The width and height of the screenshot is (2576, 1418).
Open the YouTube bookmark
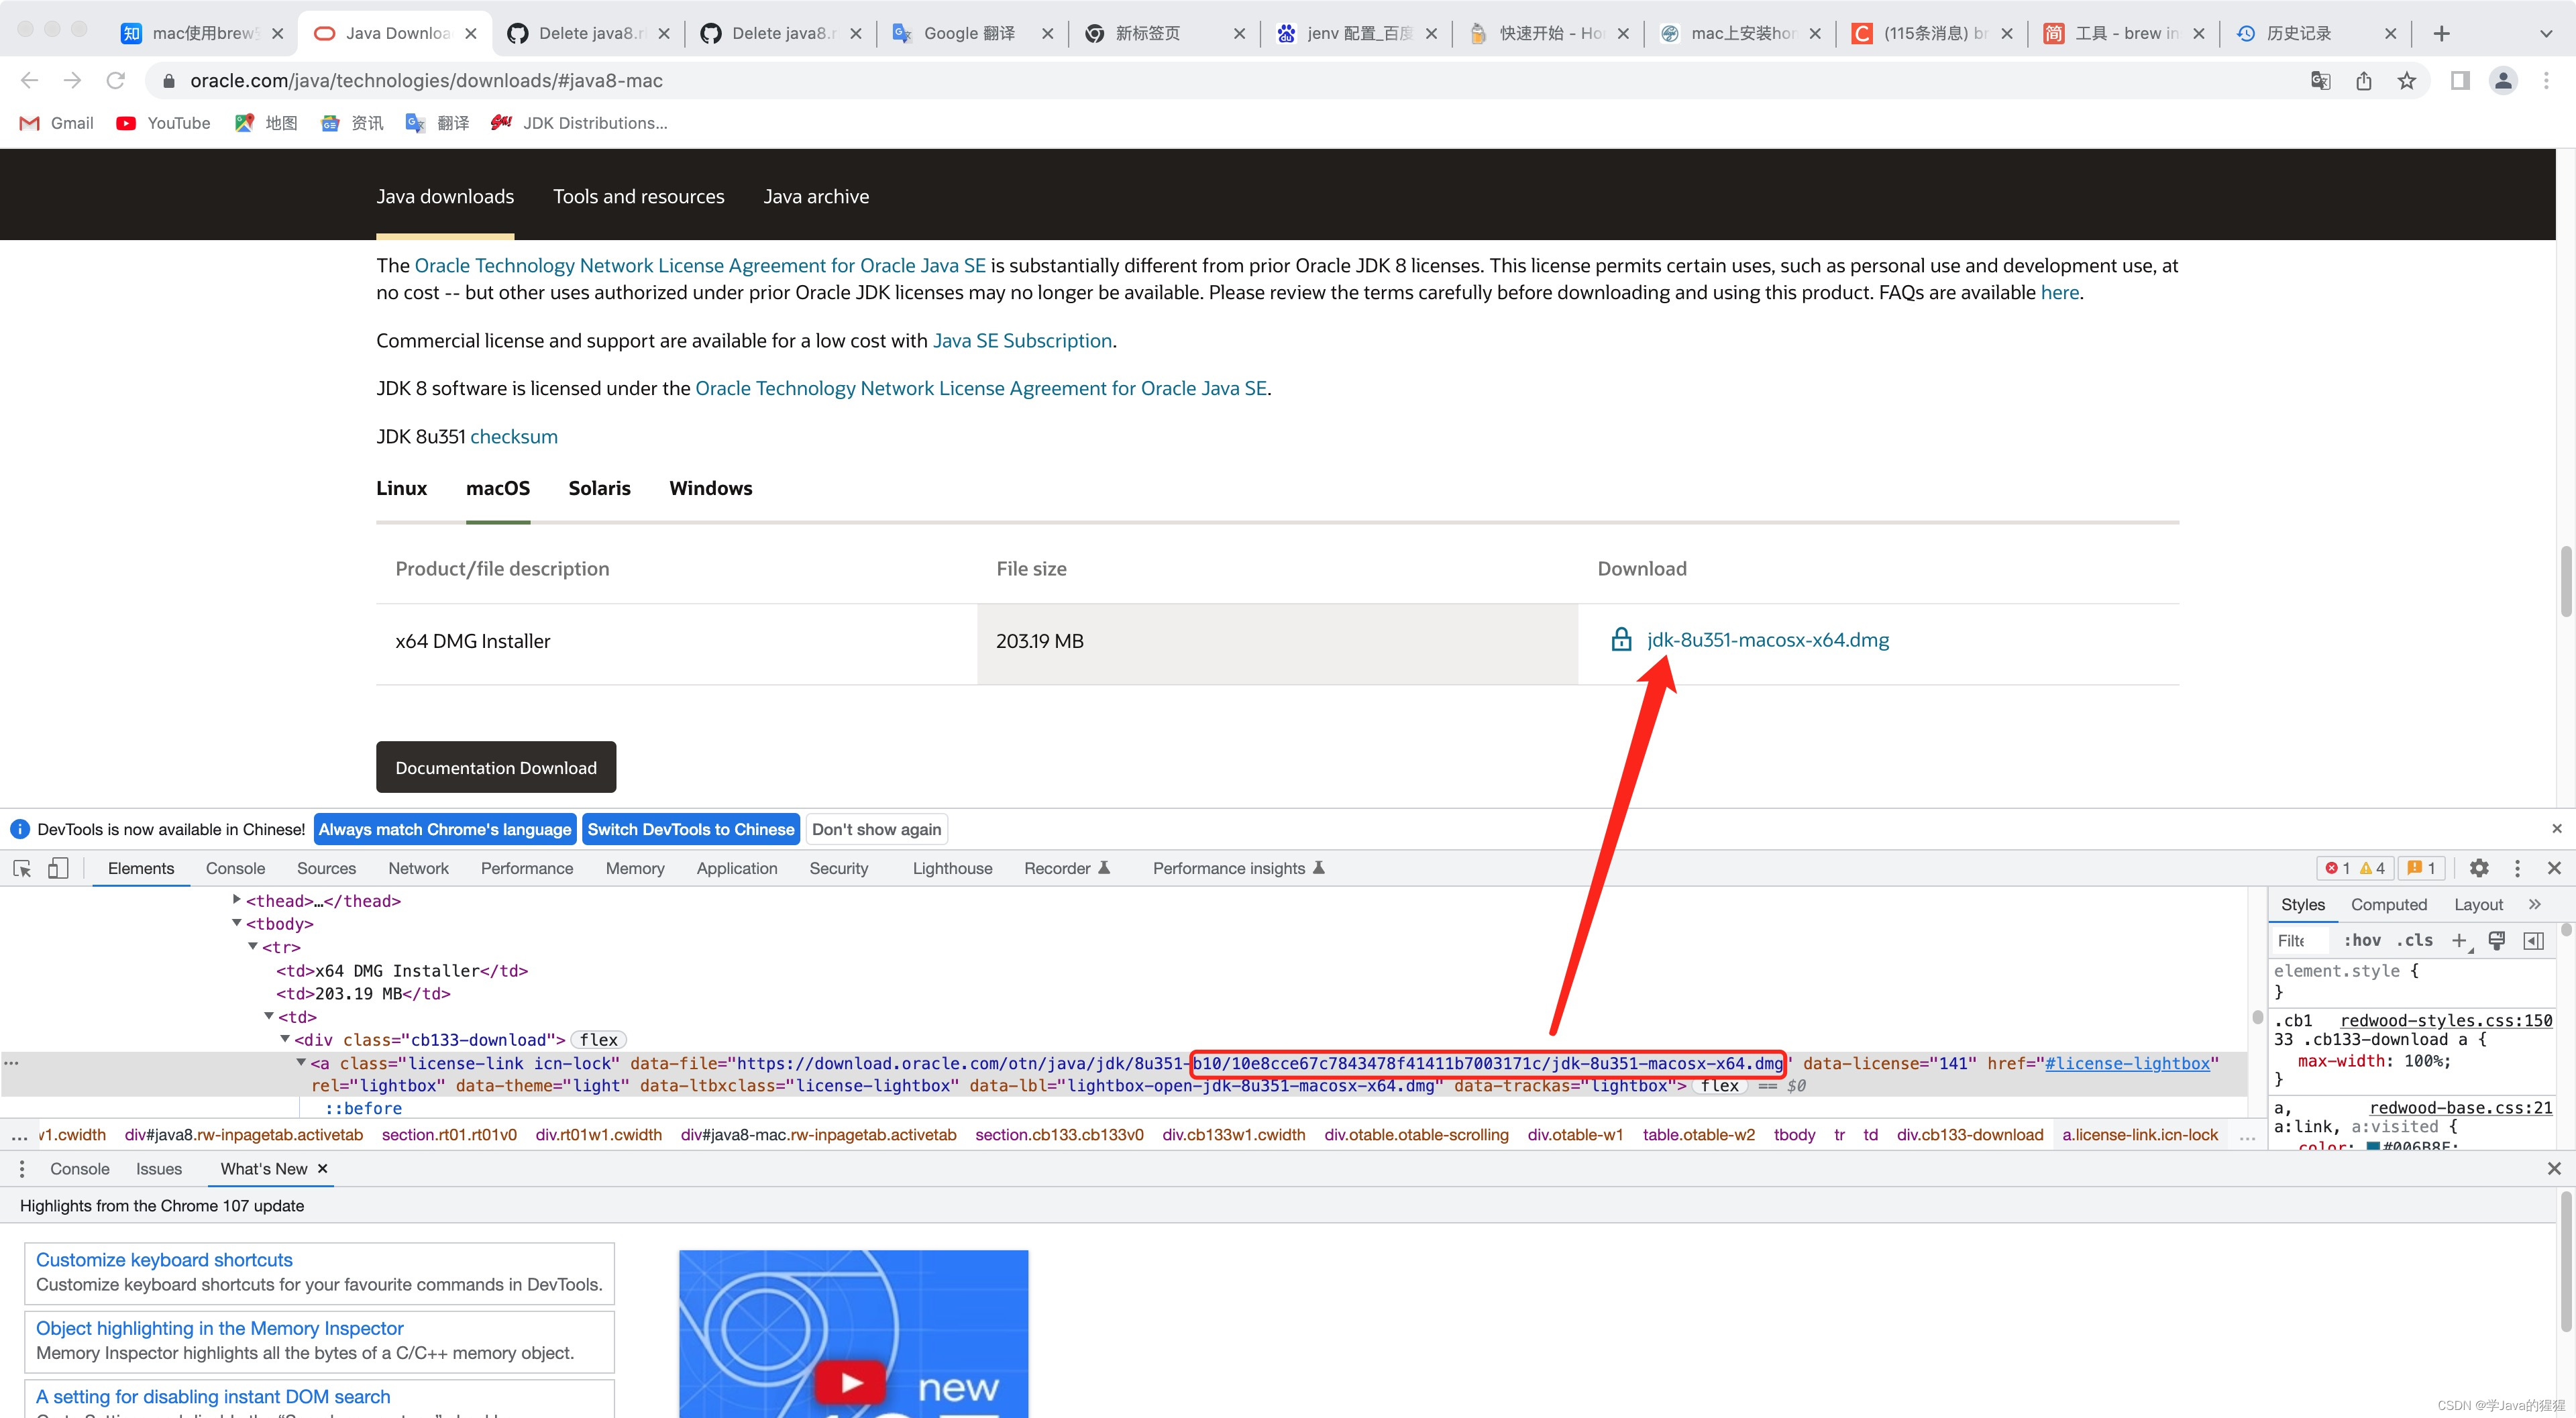coord(163,123)
